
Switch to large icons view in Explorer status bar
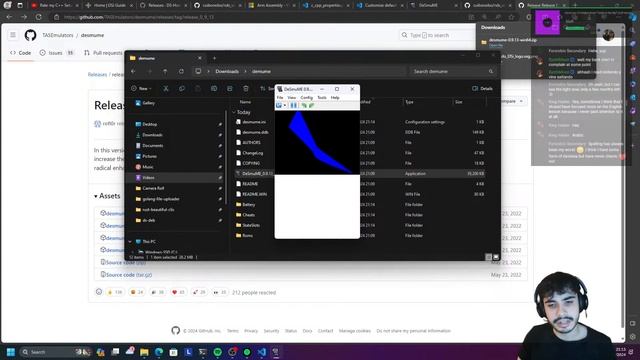tap(496, 257)
